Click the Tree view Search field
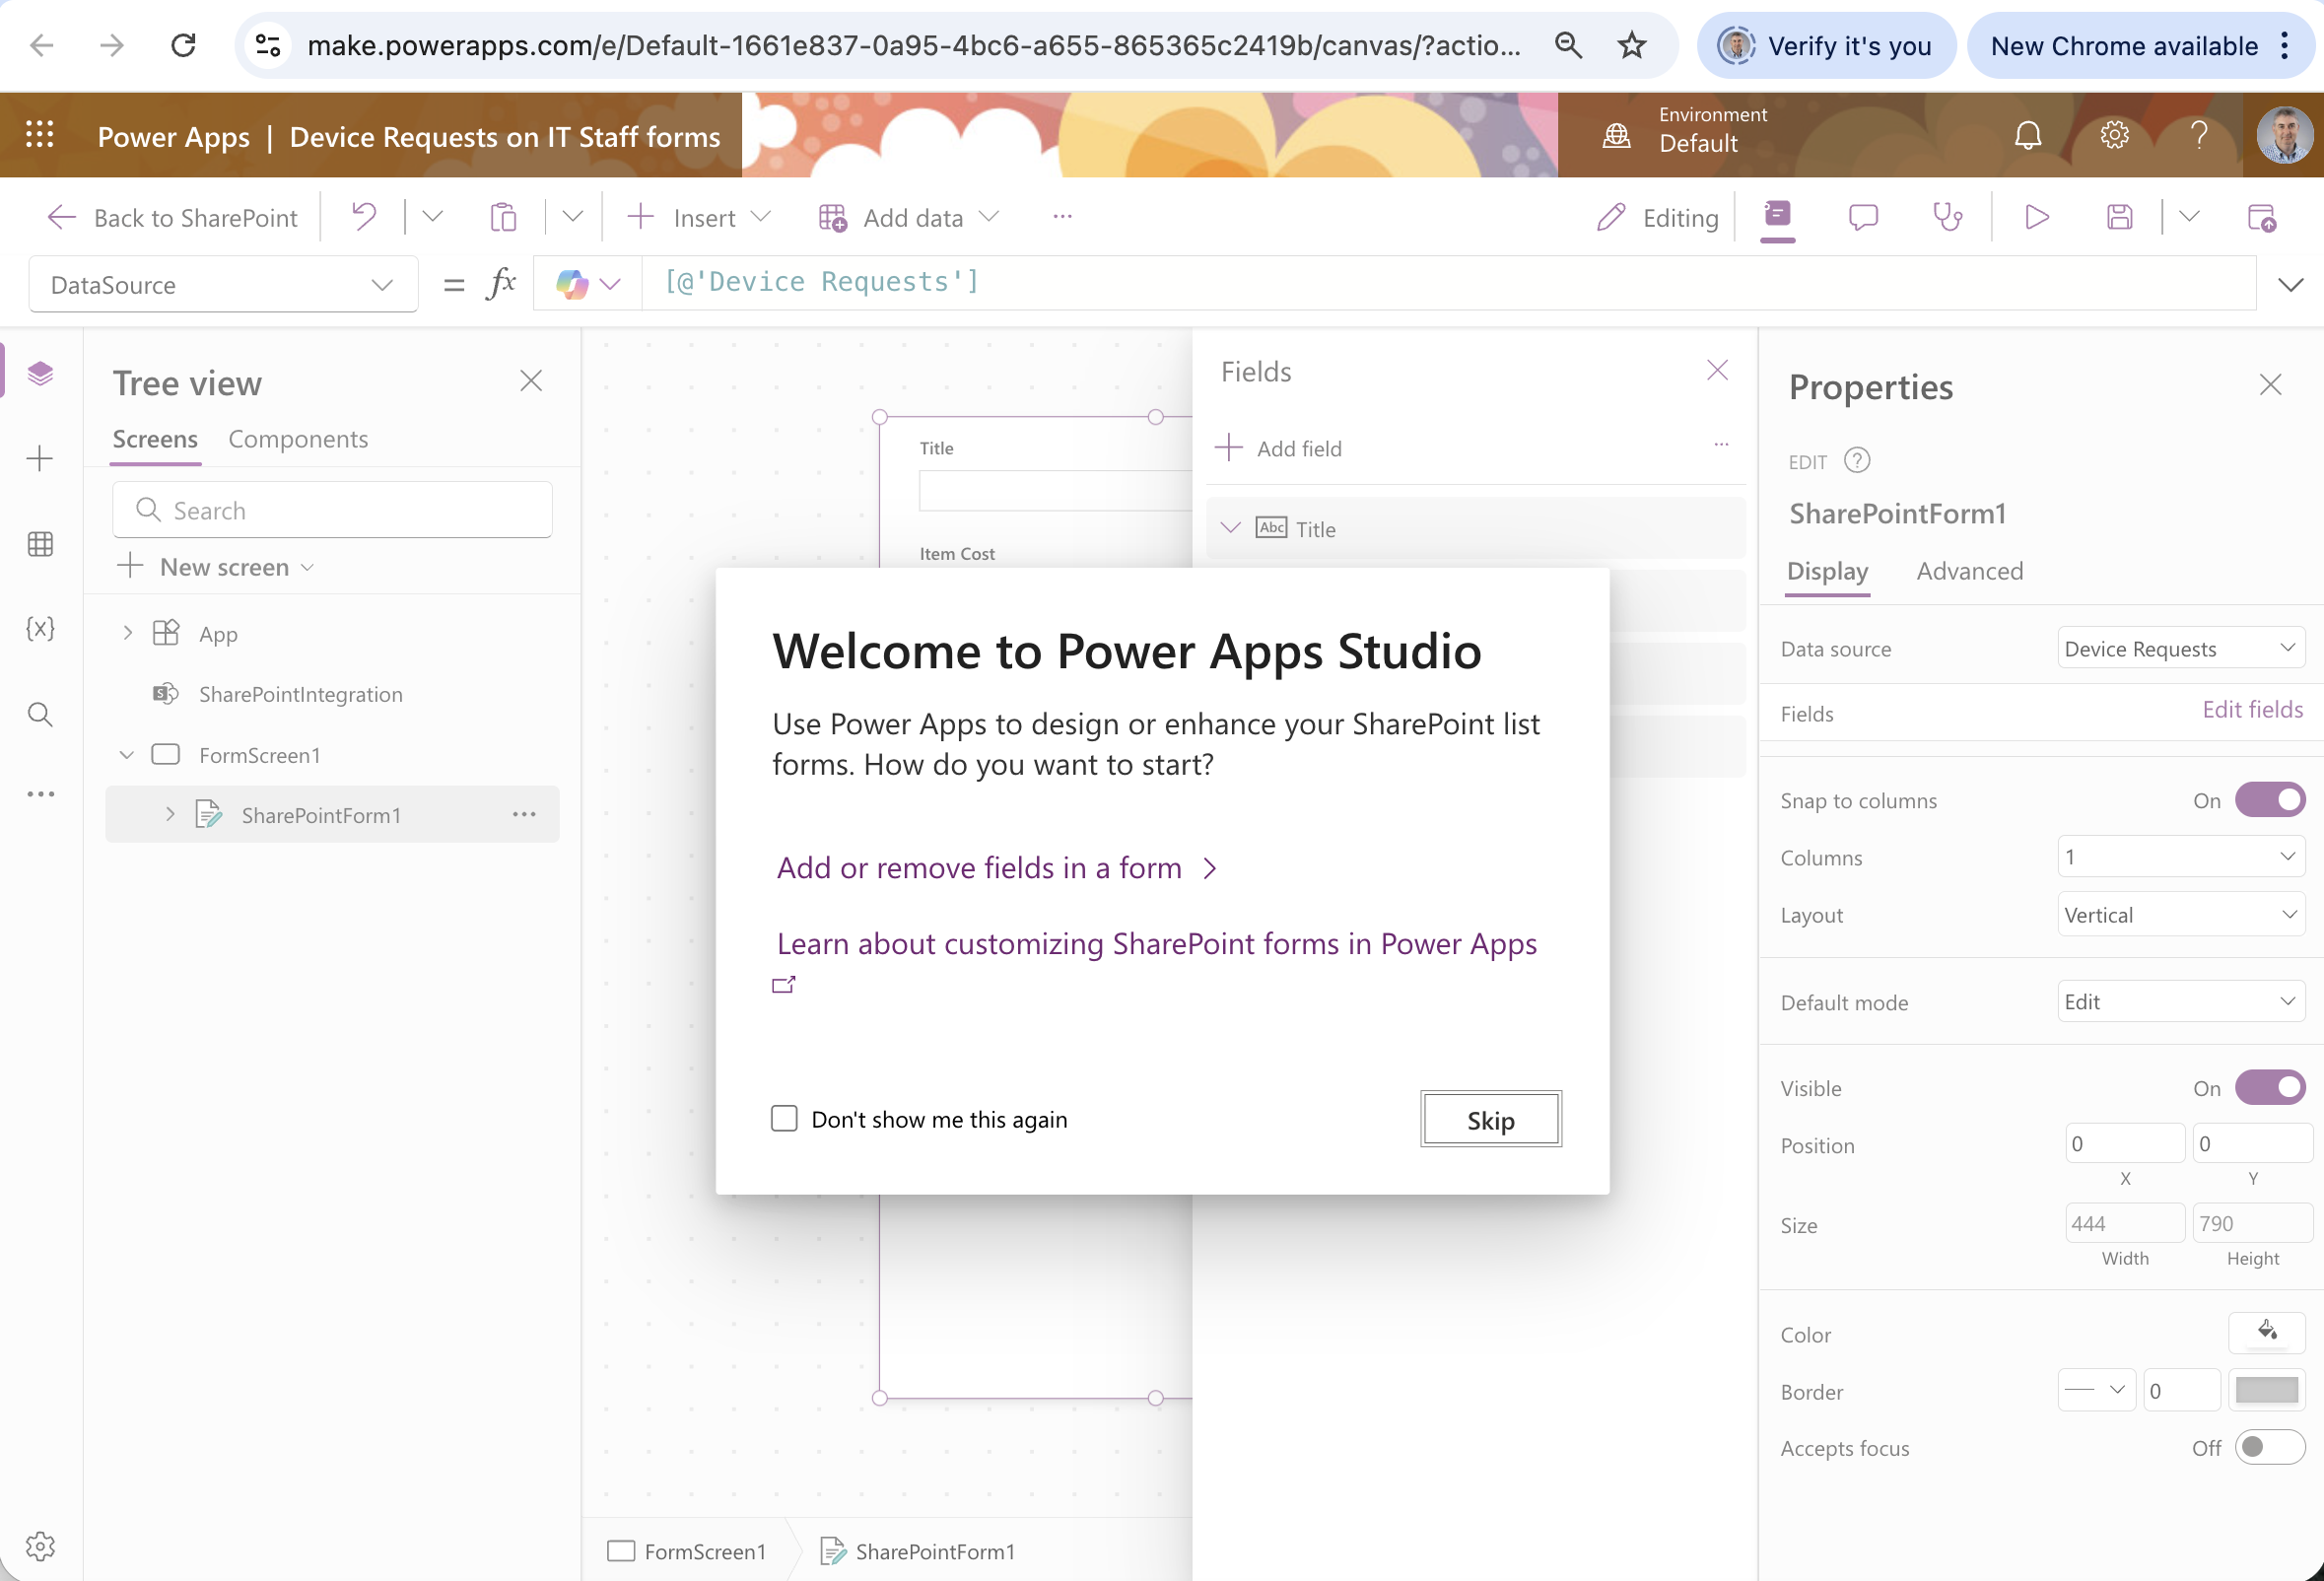This screenshot has height=1581, width=2324. pos(332,510)
